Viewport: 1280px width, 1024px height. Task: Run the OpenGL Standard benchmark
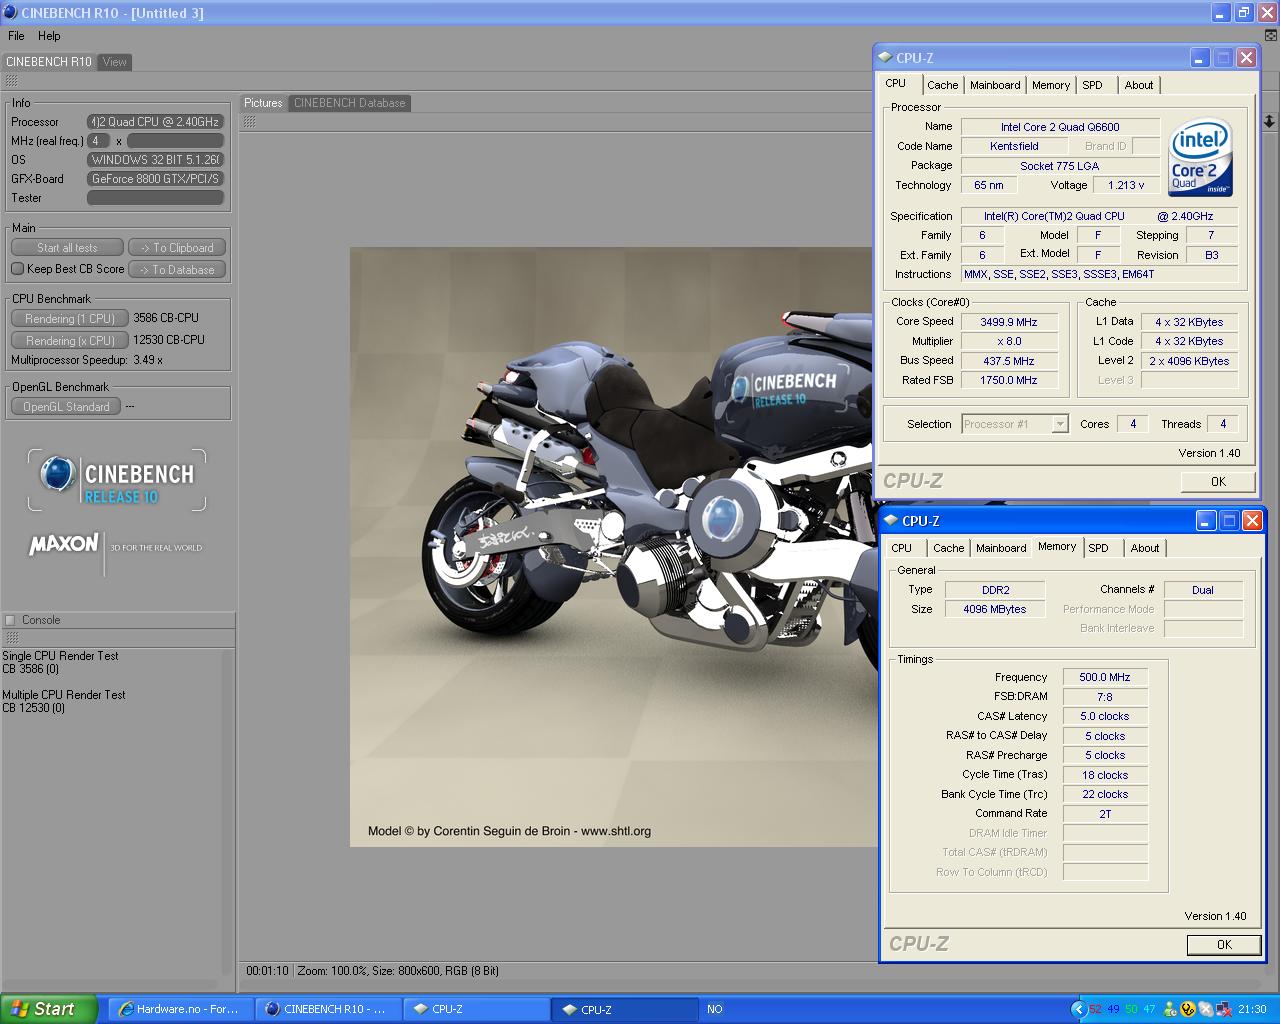(66, 407)
